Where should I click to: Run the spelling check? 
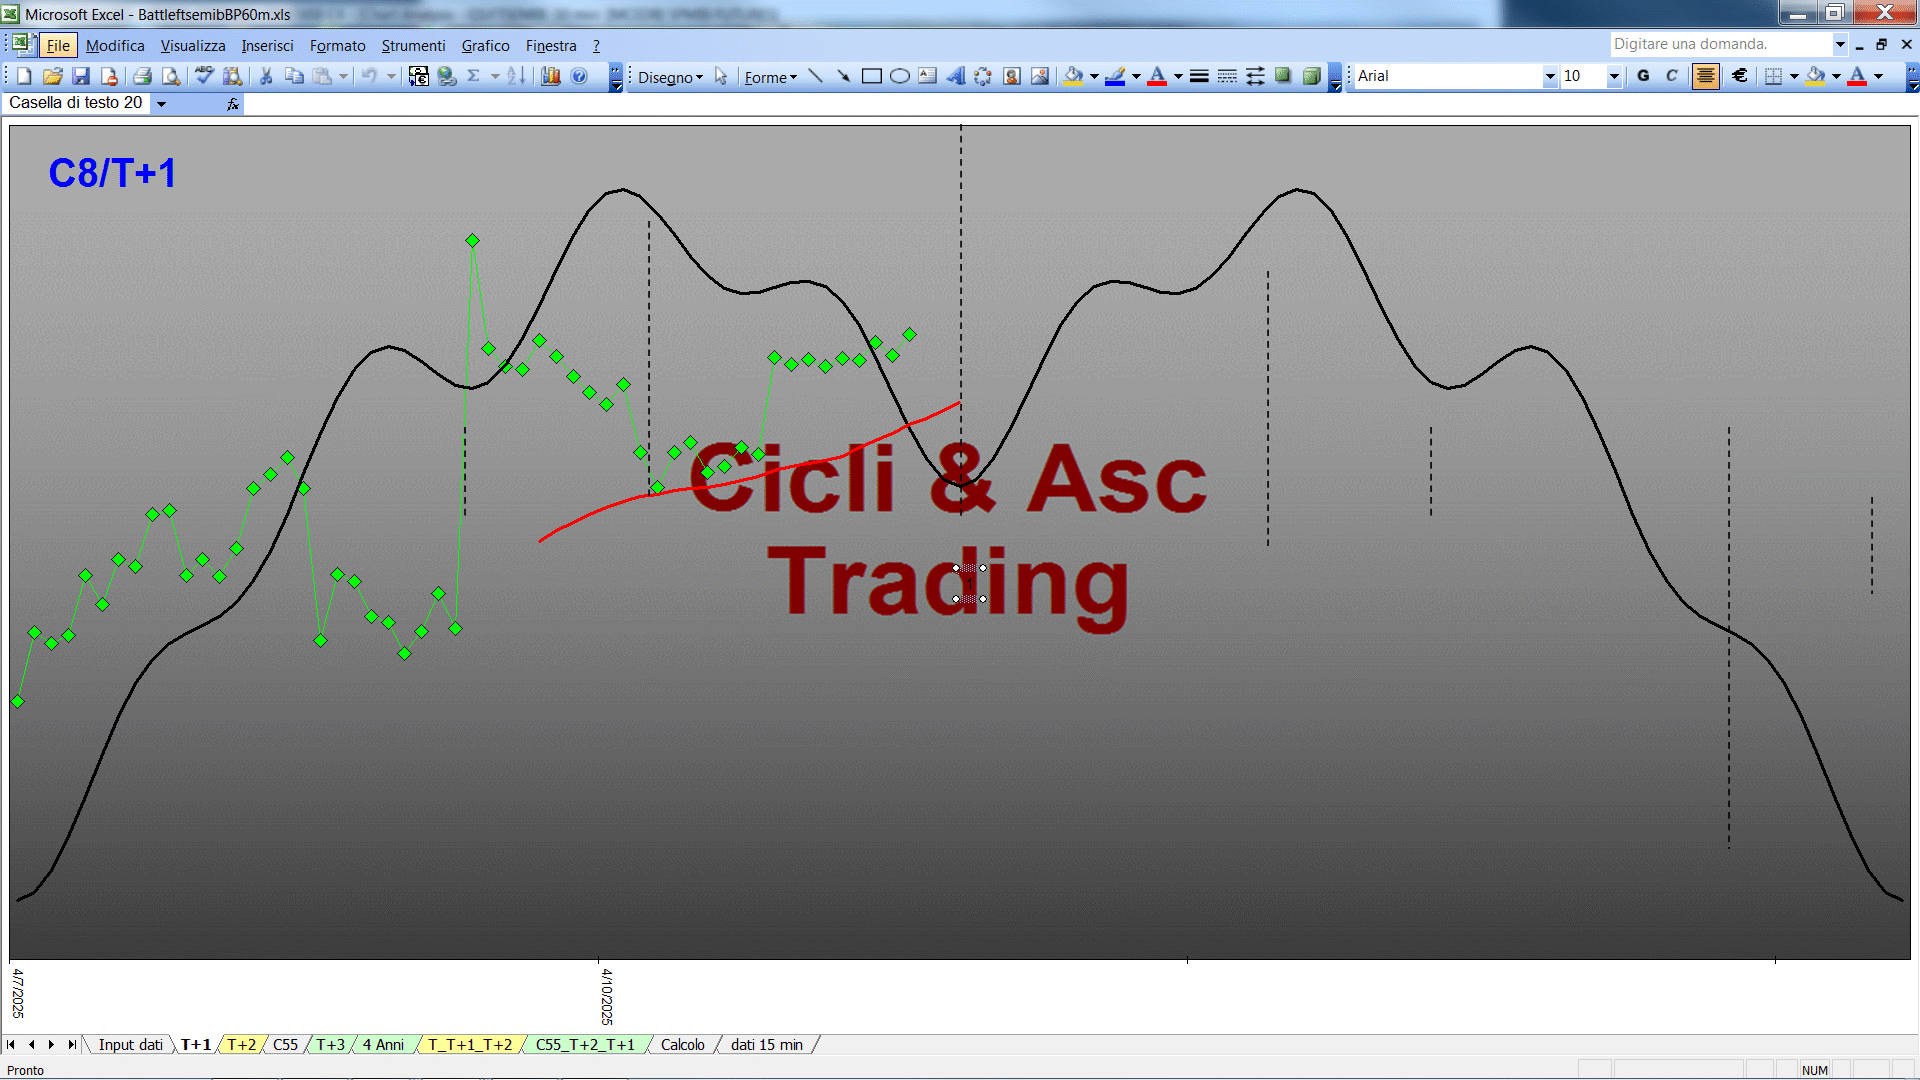204,76
